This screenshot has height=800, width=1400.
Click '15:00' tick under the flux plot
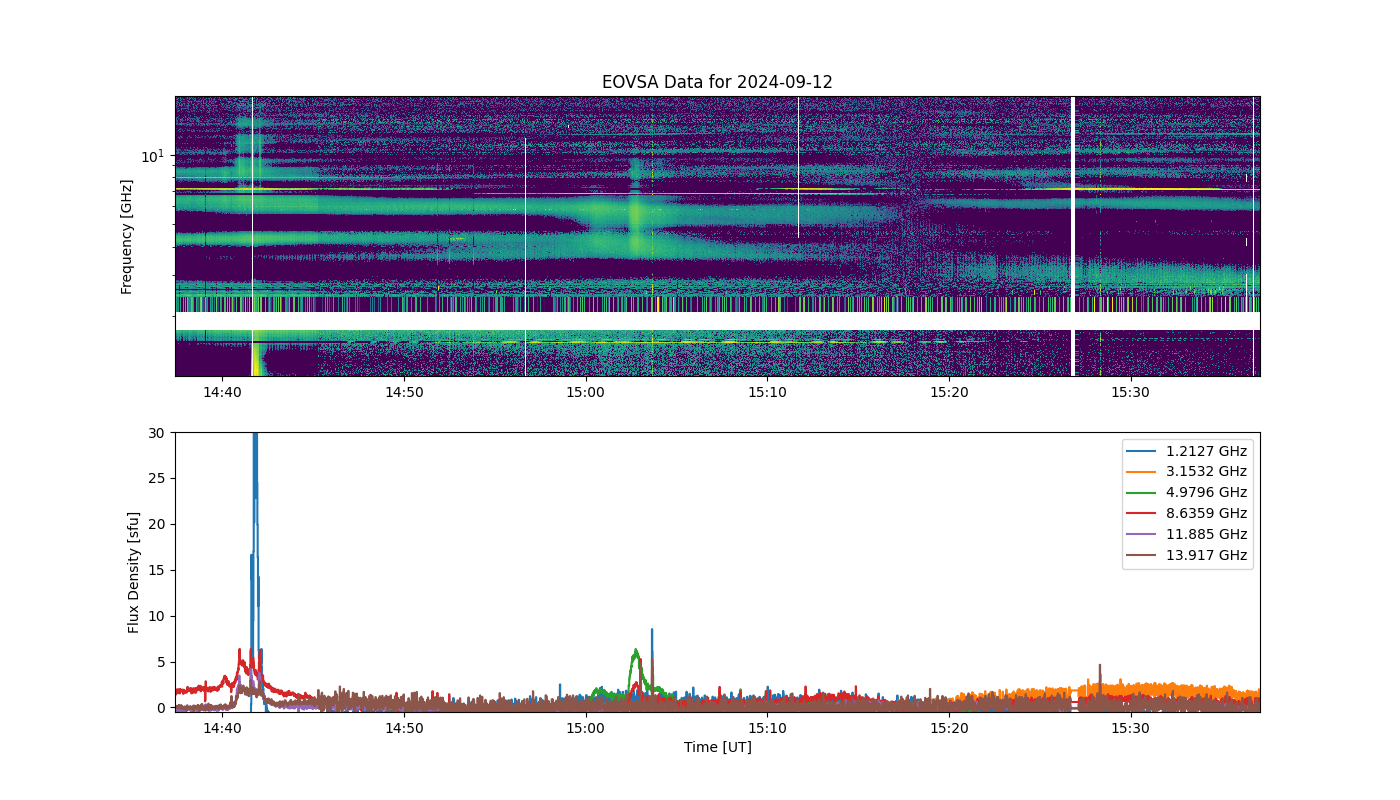pyautogui.click(x=585, y=729)
